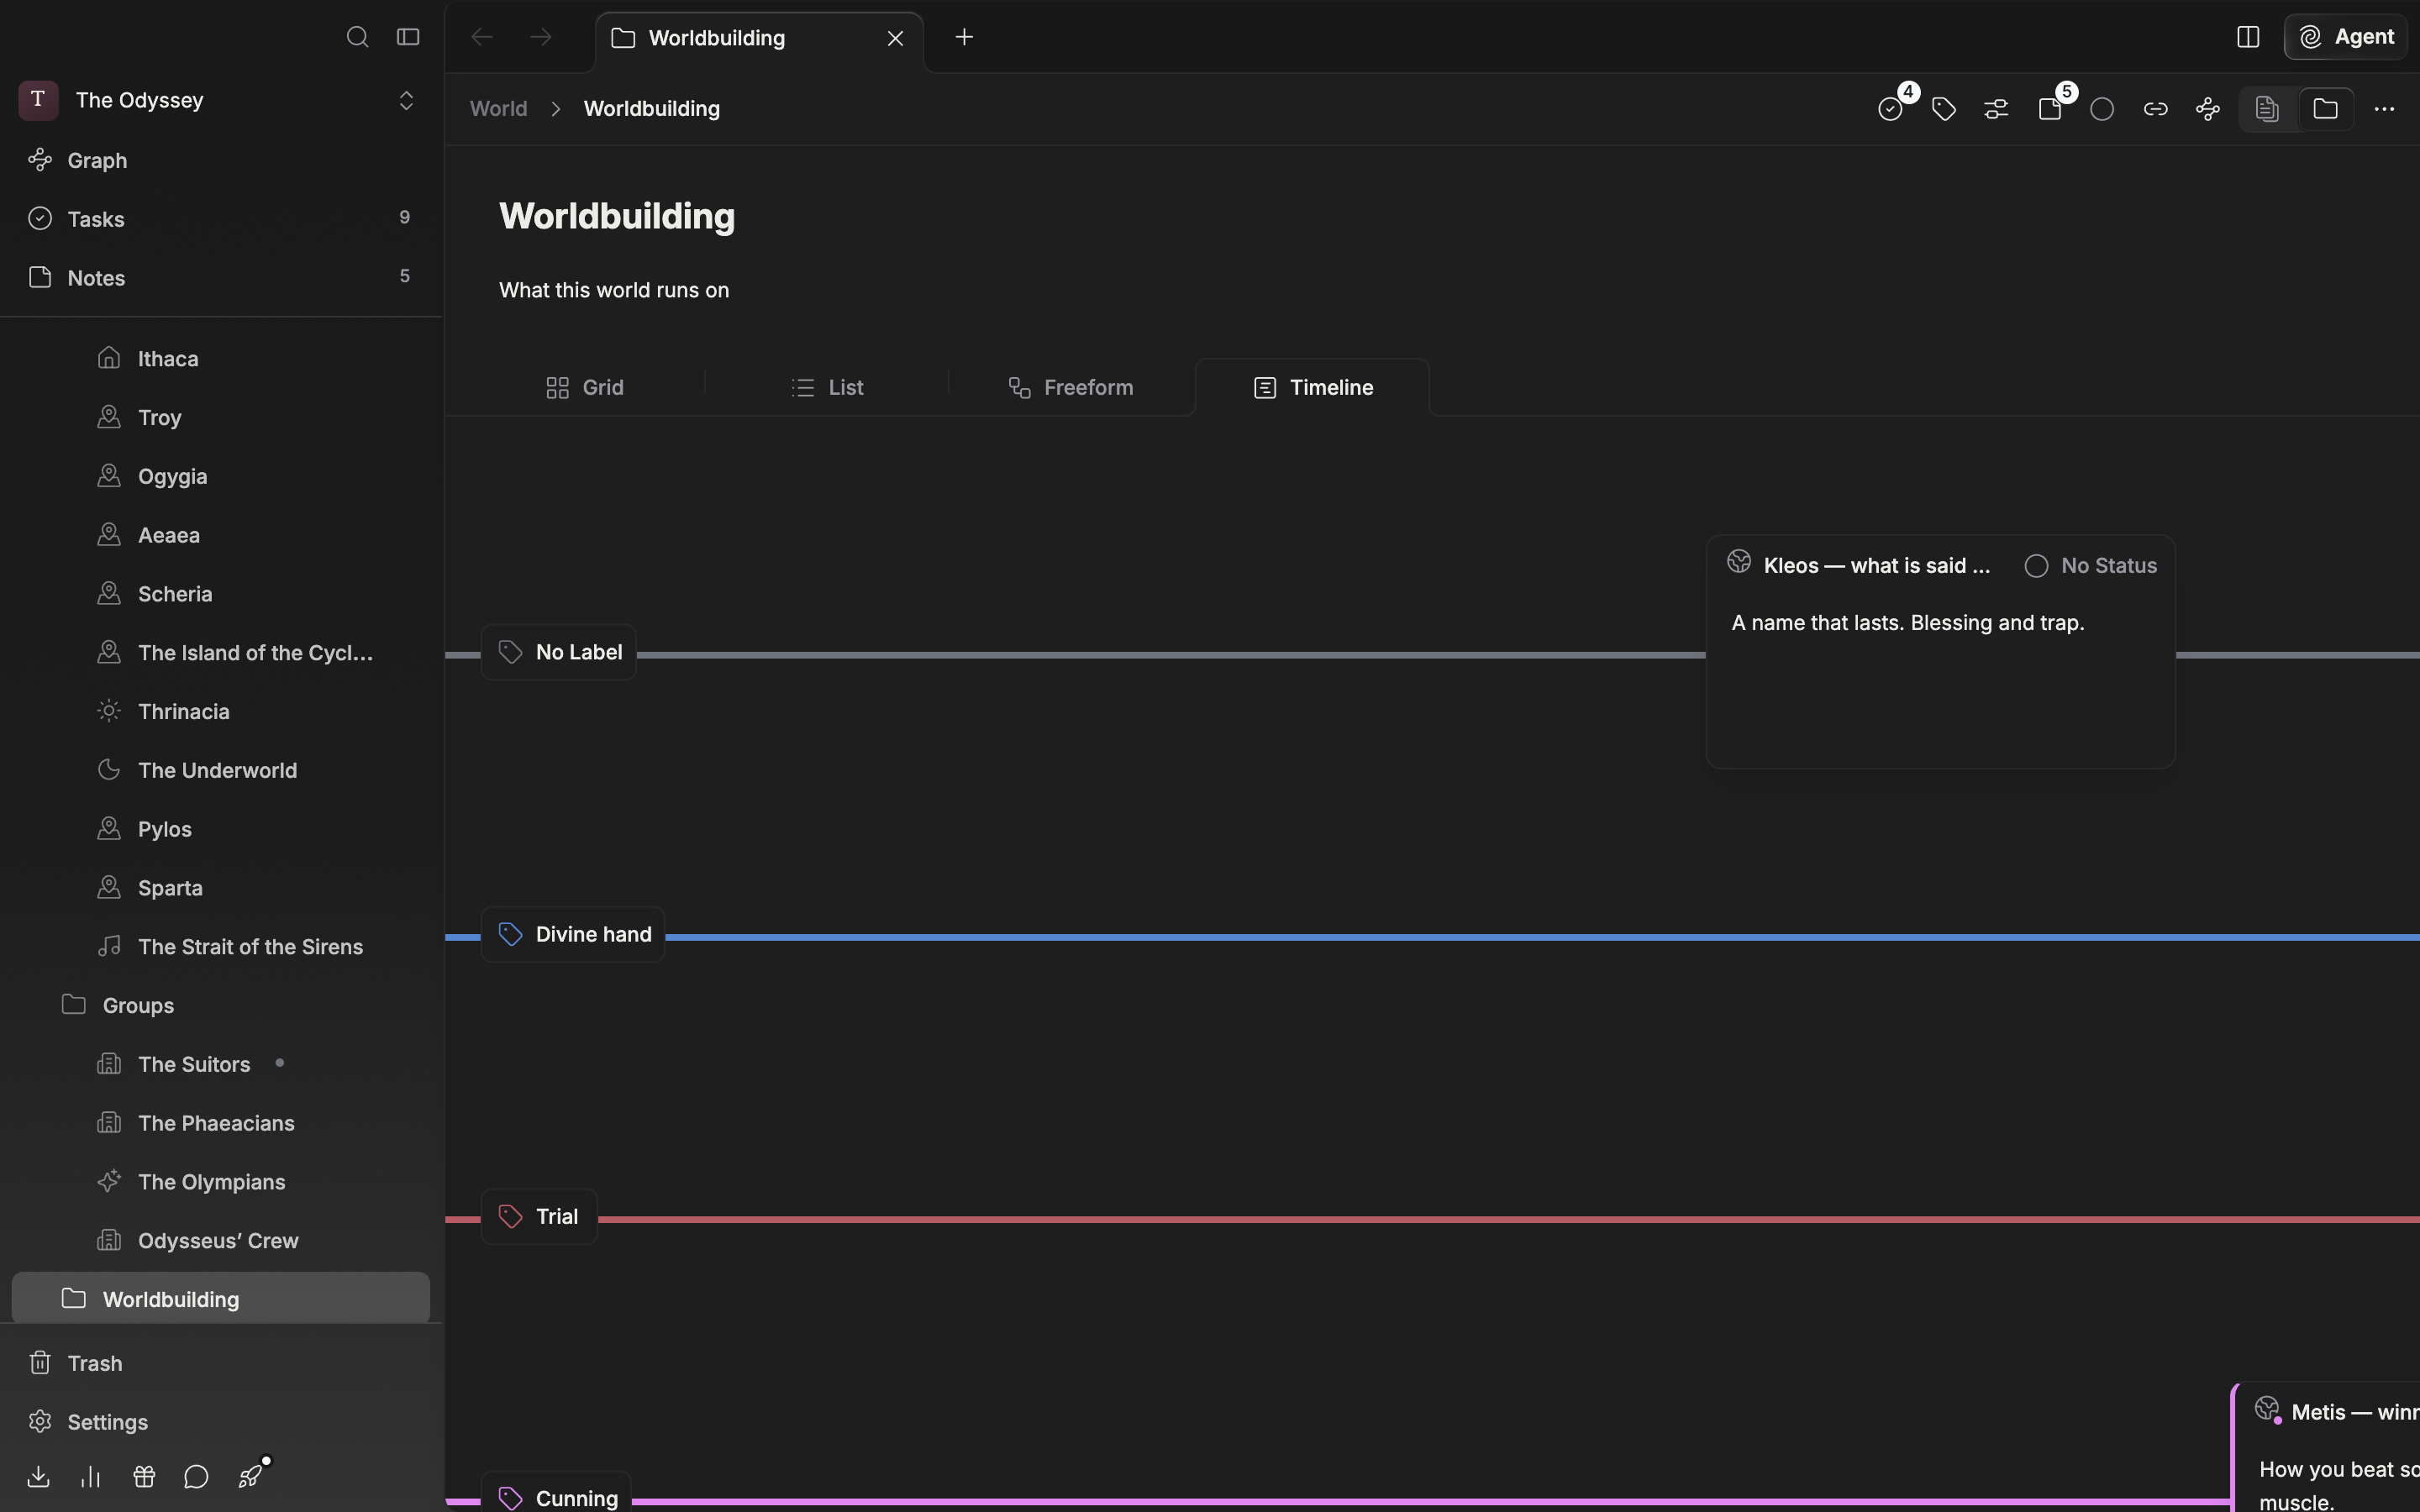Open the tasks checkmark icon with badge 4

pos(1891,109)
